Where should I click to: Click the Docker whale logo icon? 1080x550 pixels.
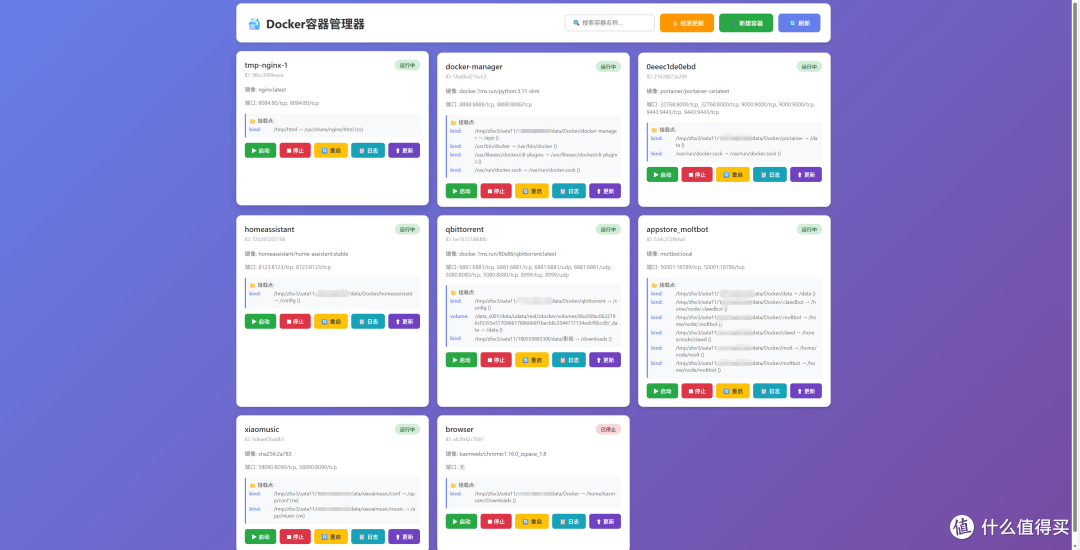pyautogui.click(x=254, y=24)
